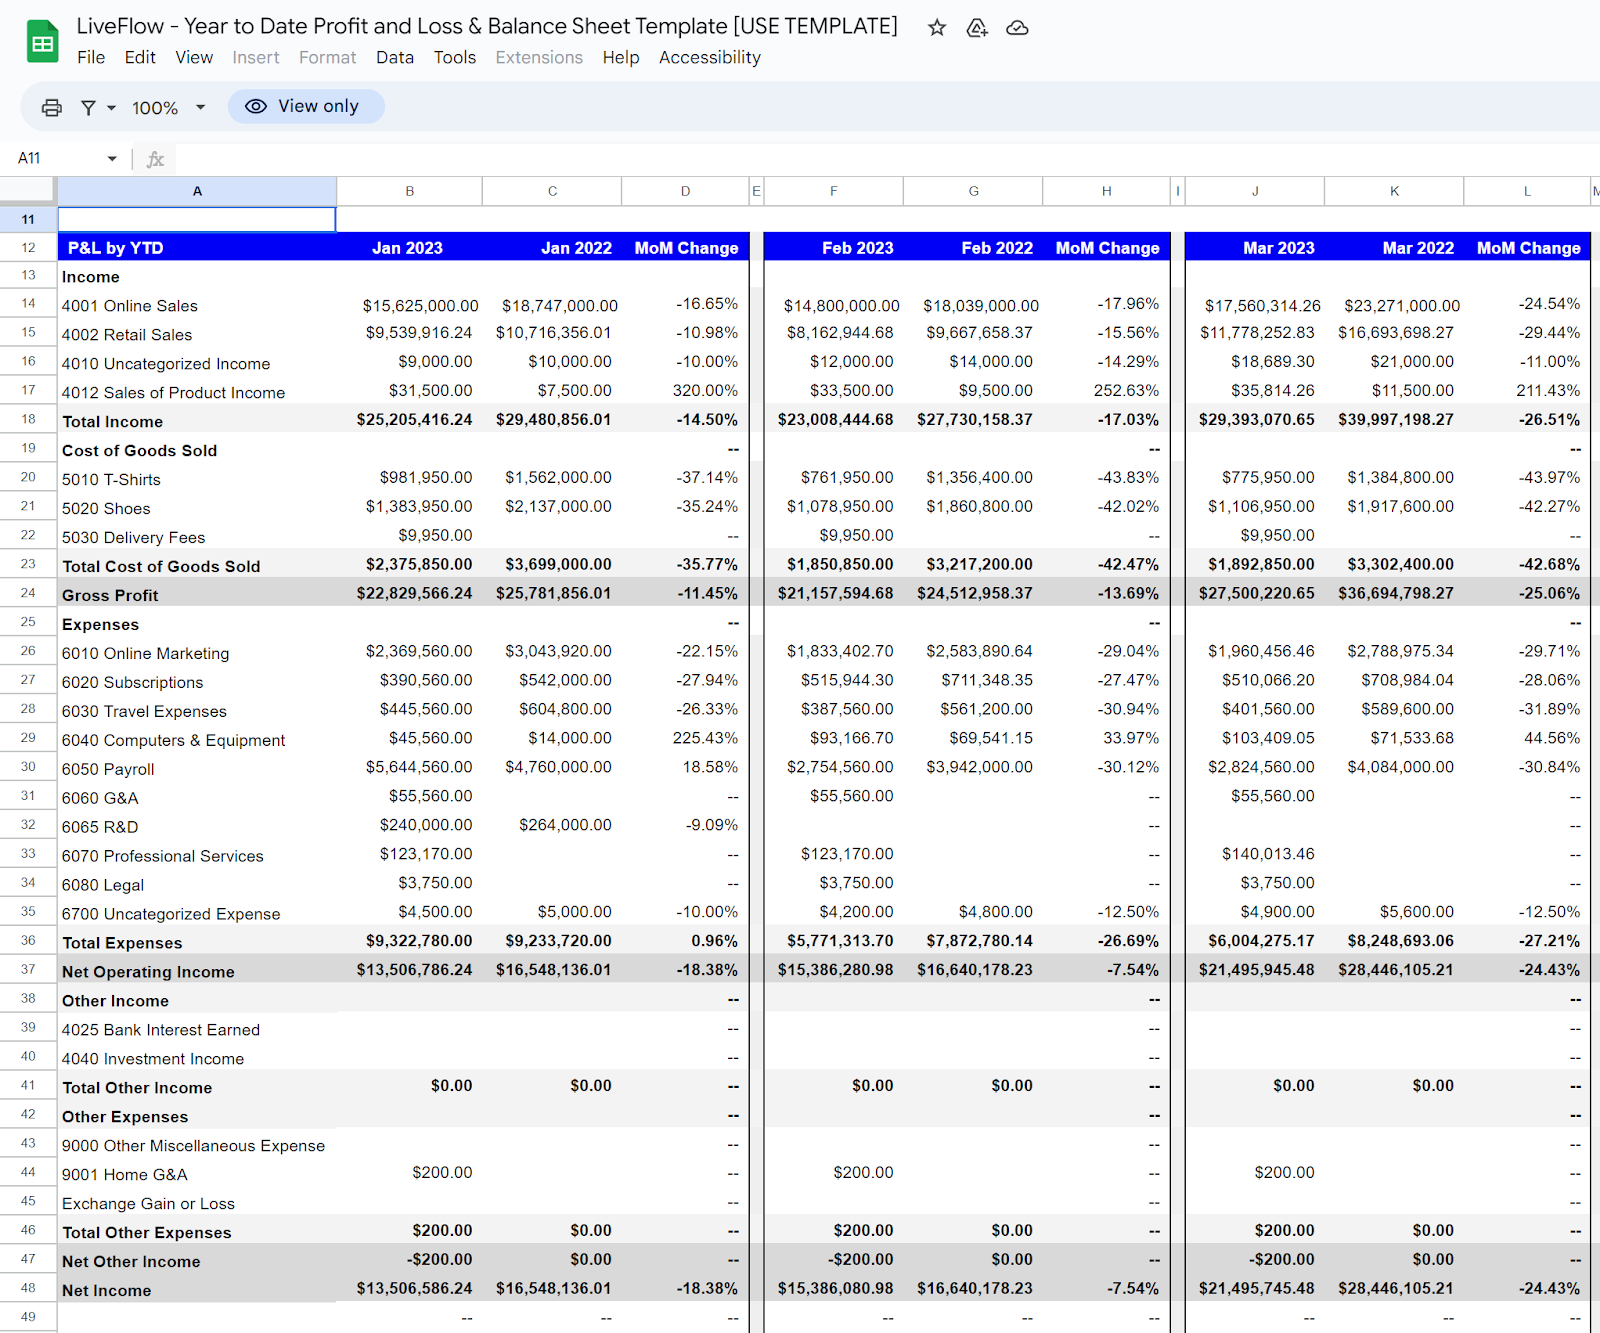Select column header B
The width and height of the screenshot is (1600, 1333).
(408, 190)
